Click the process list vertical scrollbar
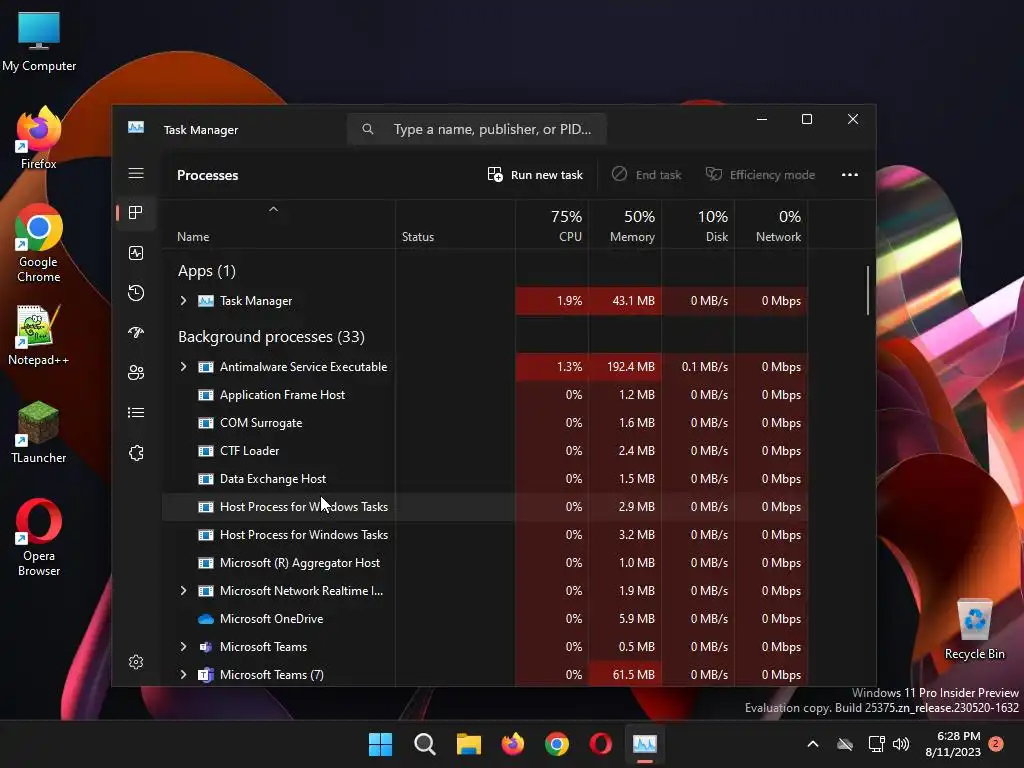 (x=867, y=290)
